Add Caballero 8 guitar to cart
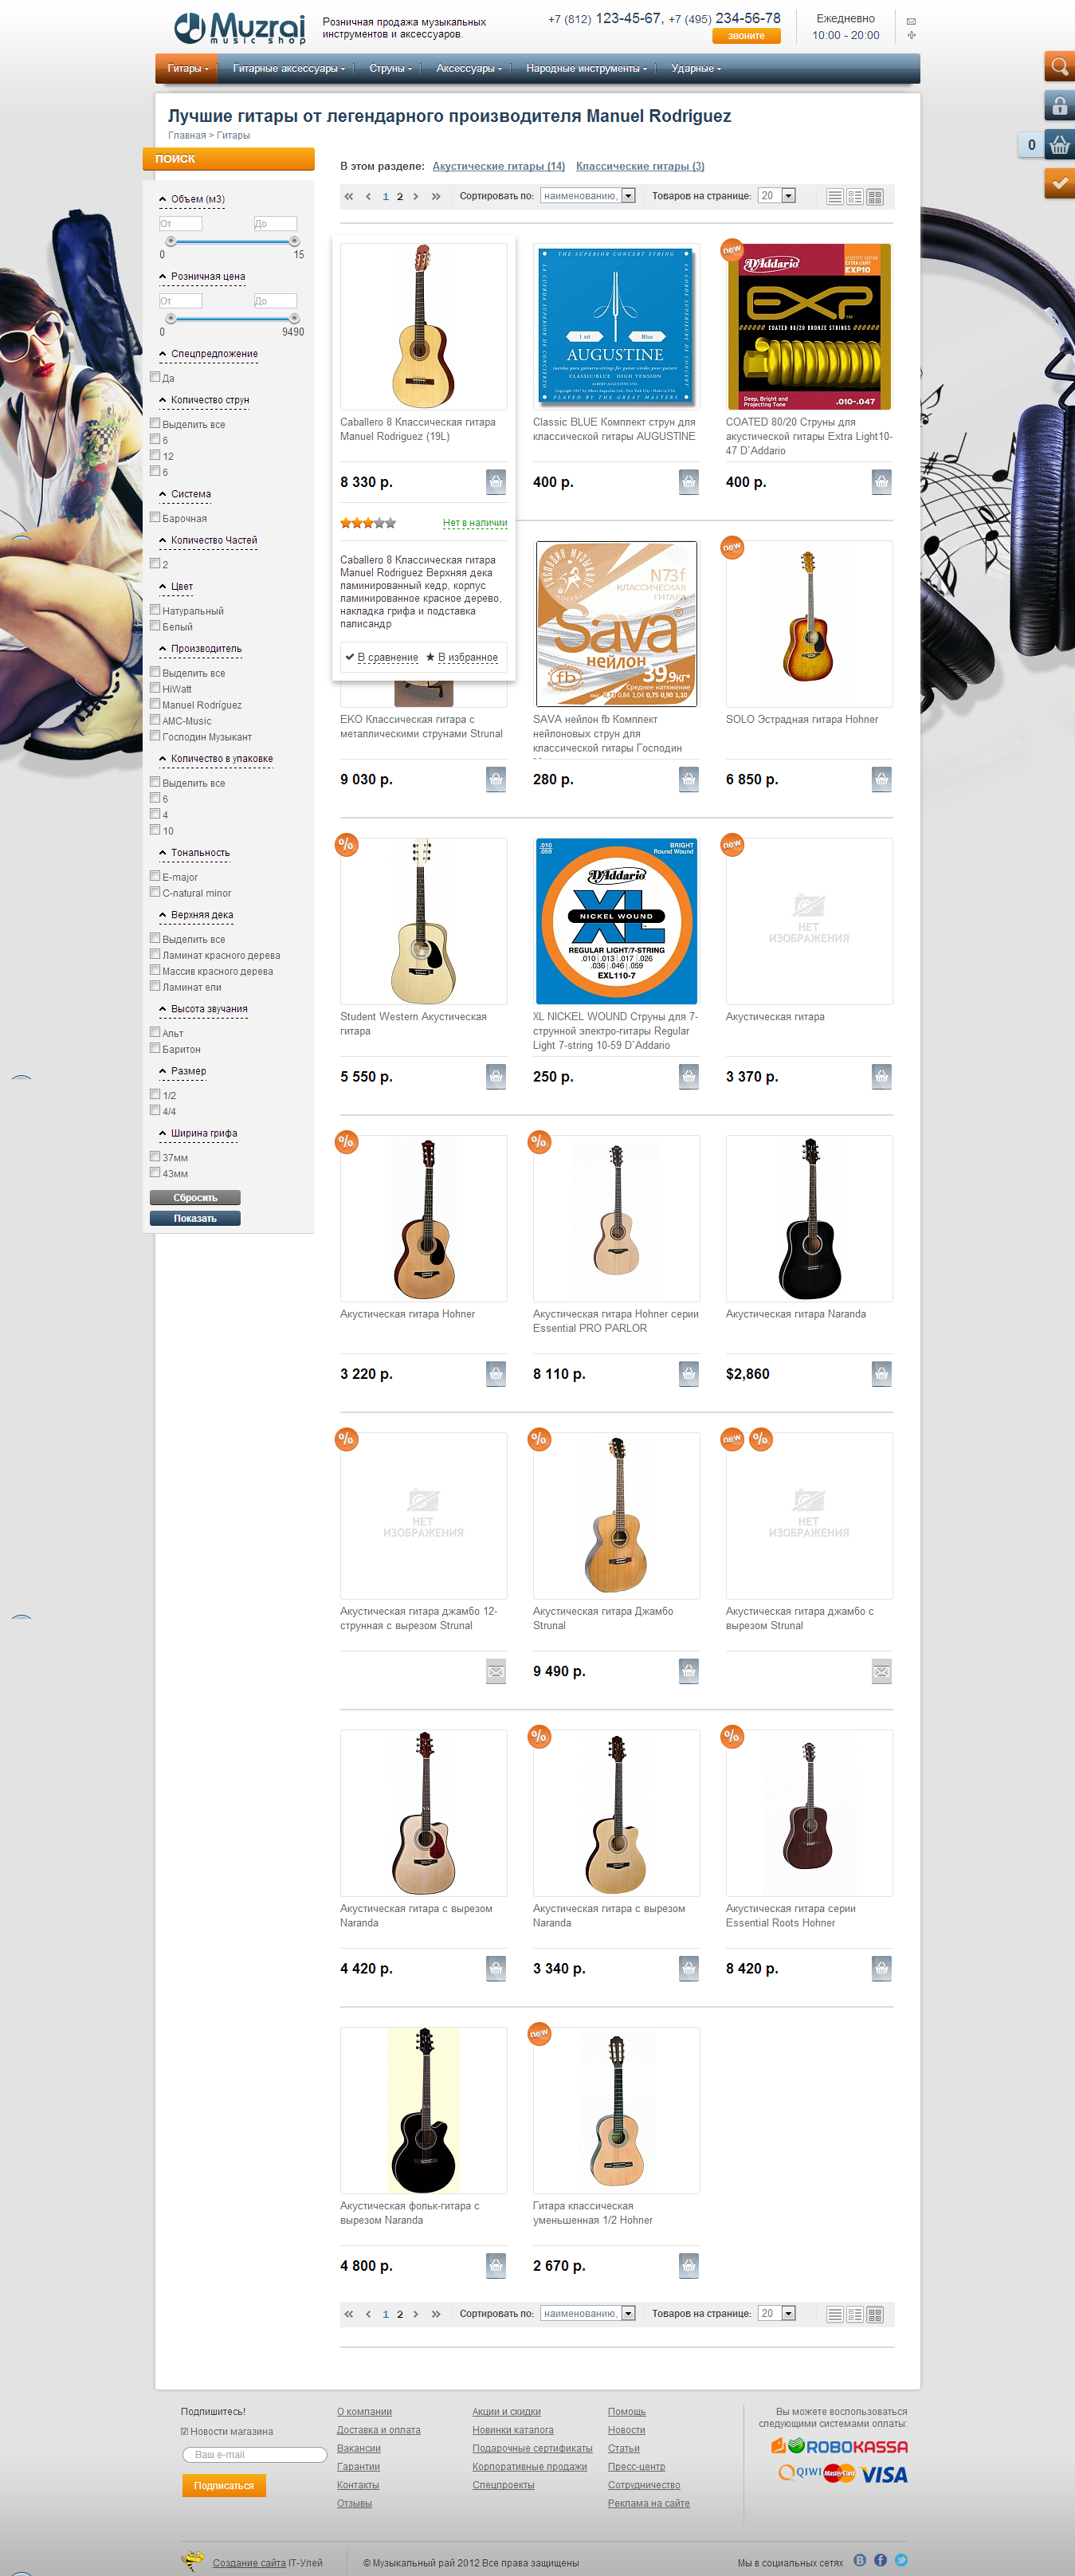Viewport: 1075px width, 2576px height. click(x=496, y=482)
